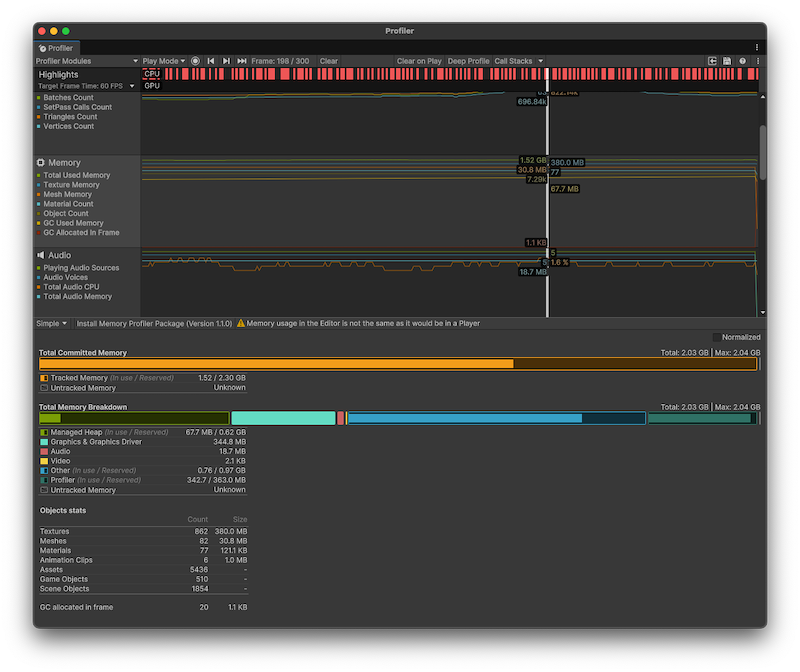Click the load profile data icon
The height and width of the screenshot is (672, 800).
[712, 61]
